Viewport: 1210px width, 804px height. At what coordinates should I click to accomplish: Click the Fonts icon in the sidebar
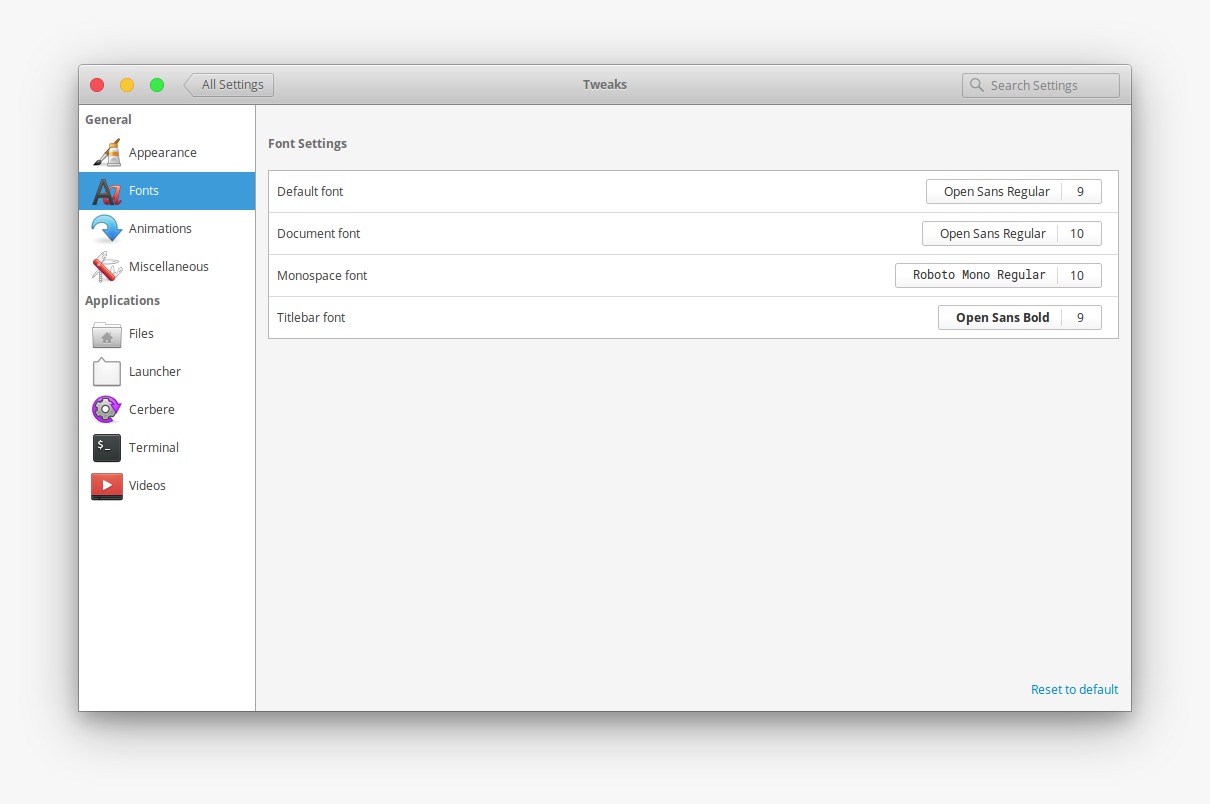click(x=105, y=190)
